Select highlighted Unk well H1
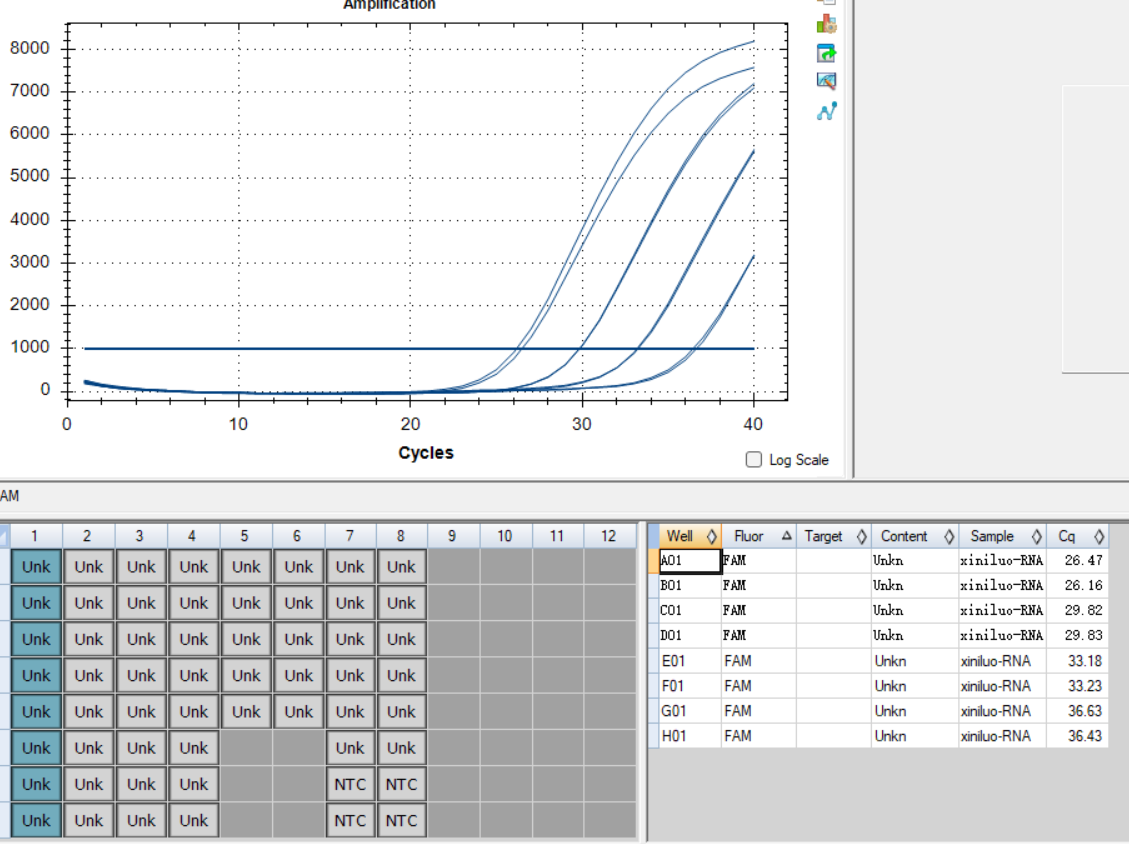1129x844 pixels. 36,820
